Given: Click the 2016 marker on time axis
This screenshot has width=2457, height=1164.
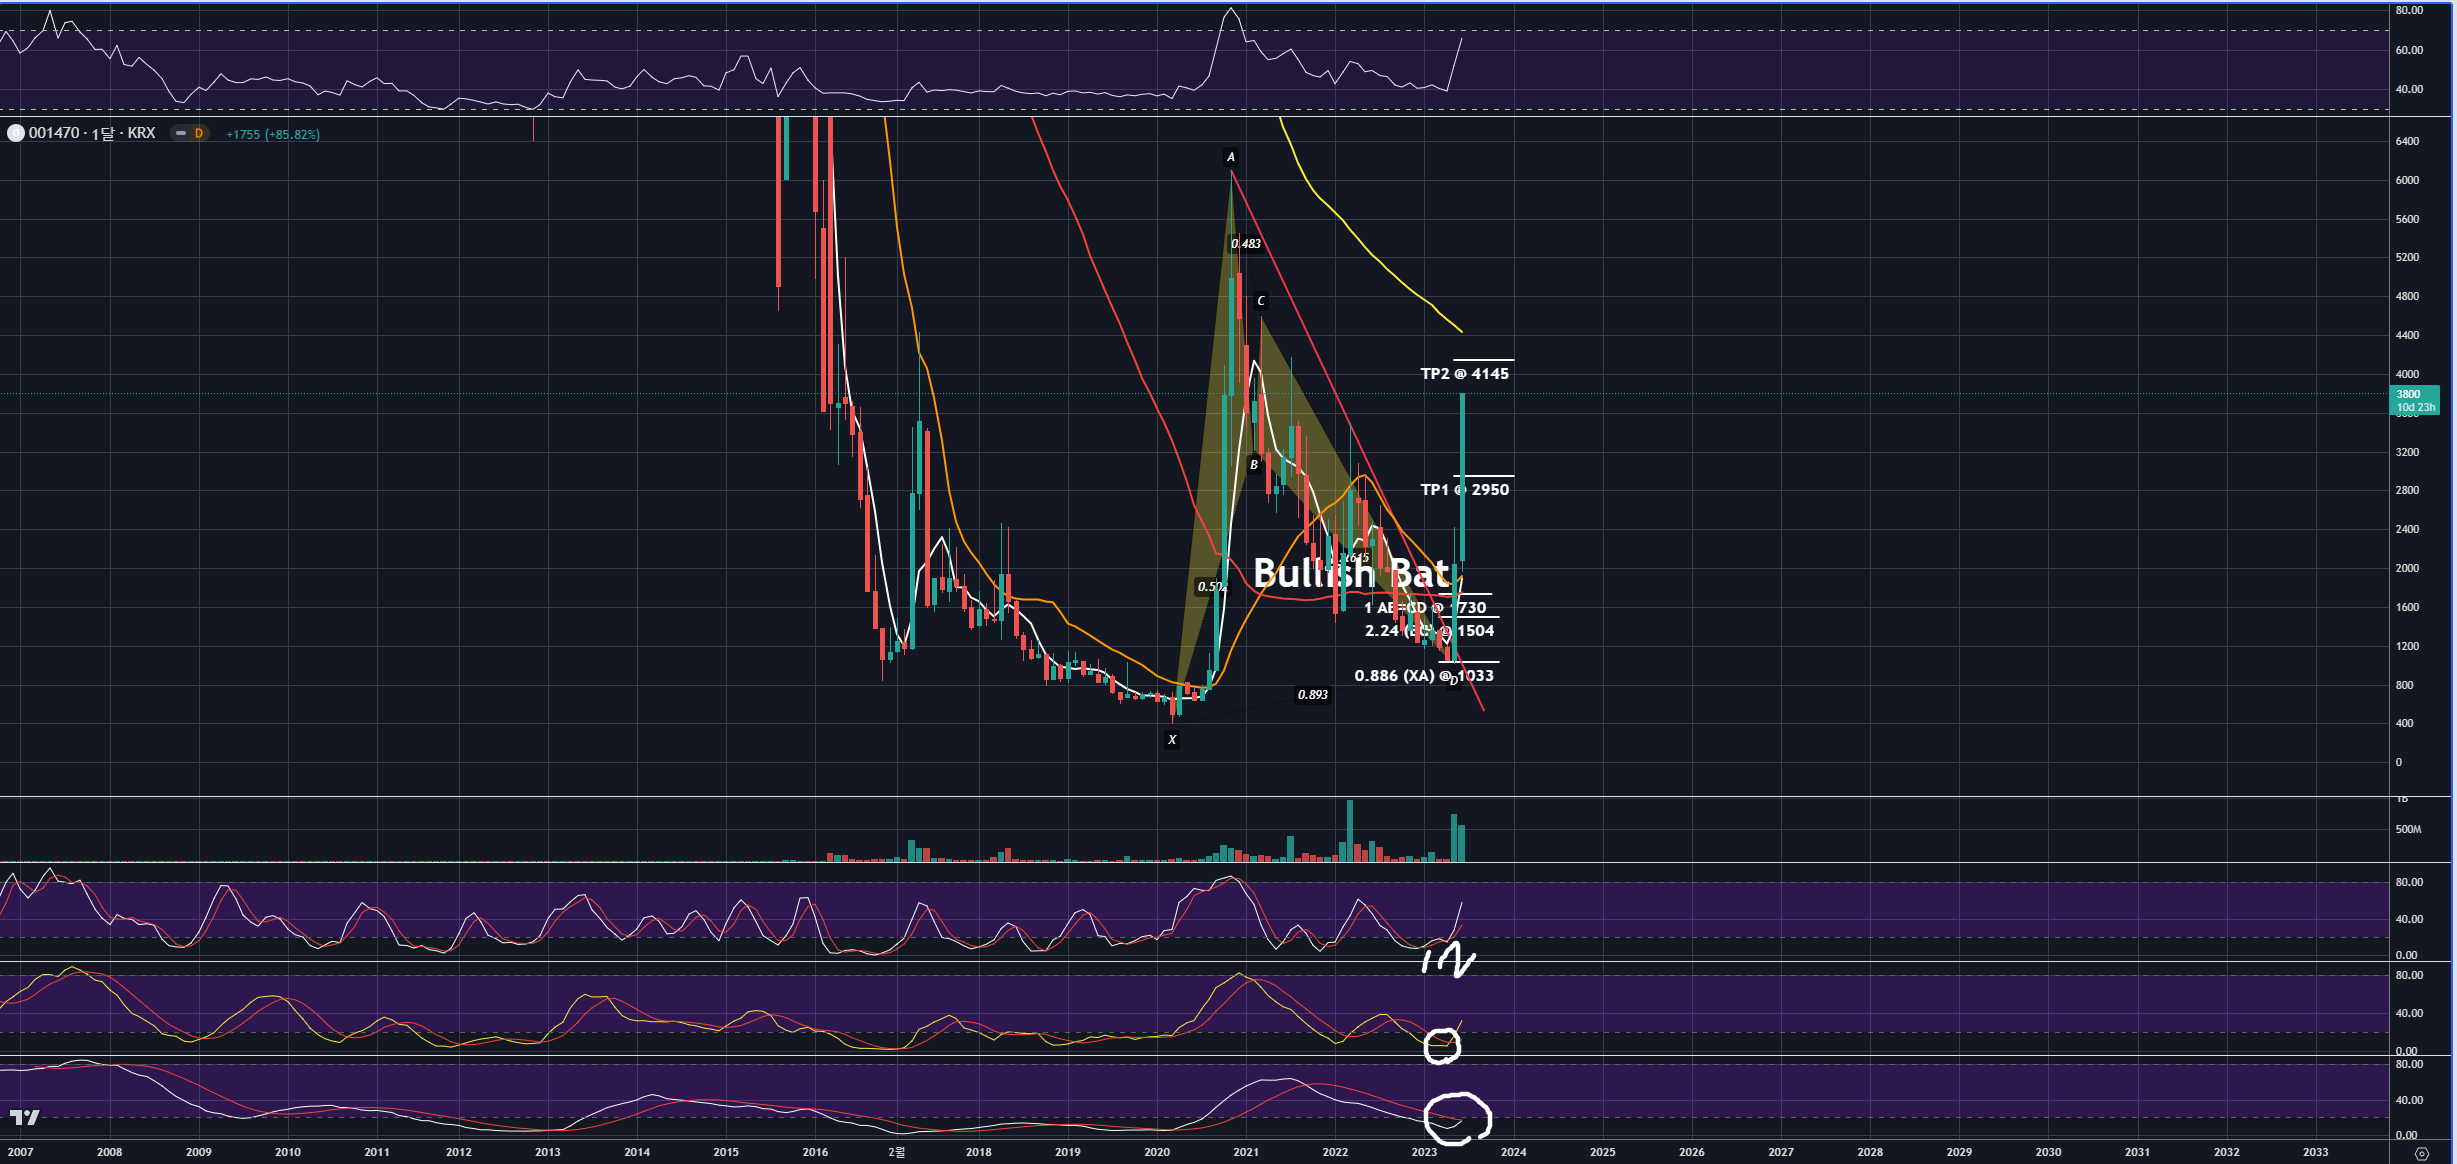Looking at the screenshot, I should pos(815,1152).
